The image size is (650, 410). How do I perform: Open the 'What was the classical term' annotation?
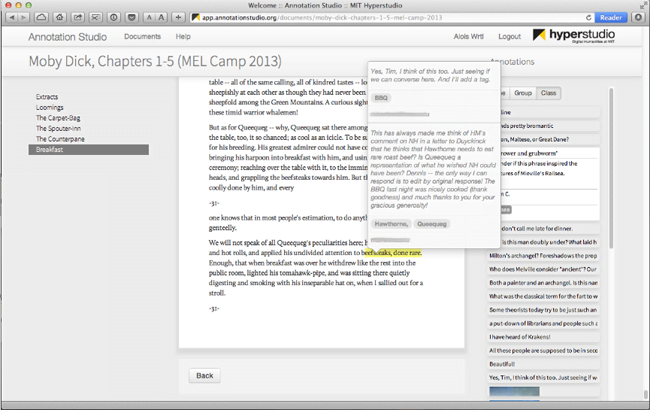coord(543,296)
